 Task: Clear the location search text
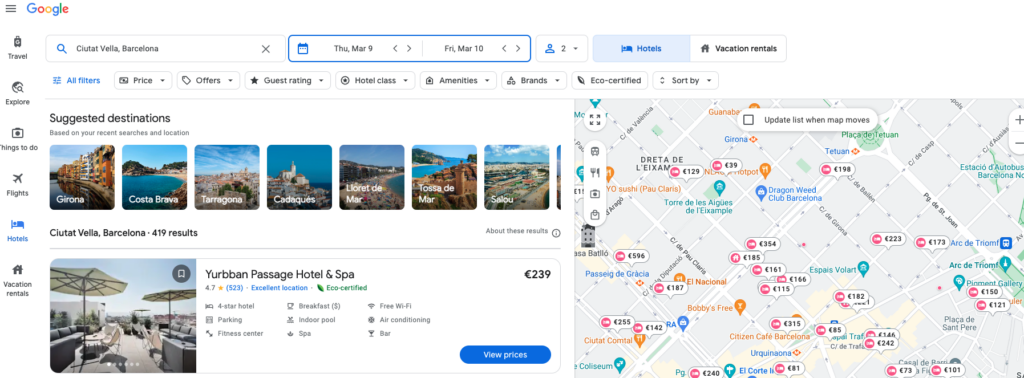pyautogui.click(x=266, y=48)
